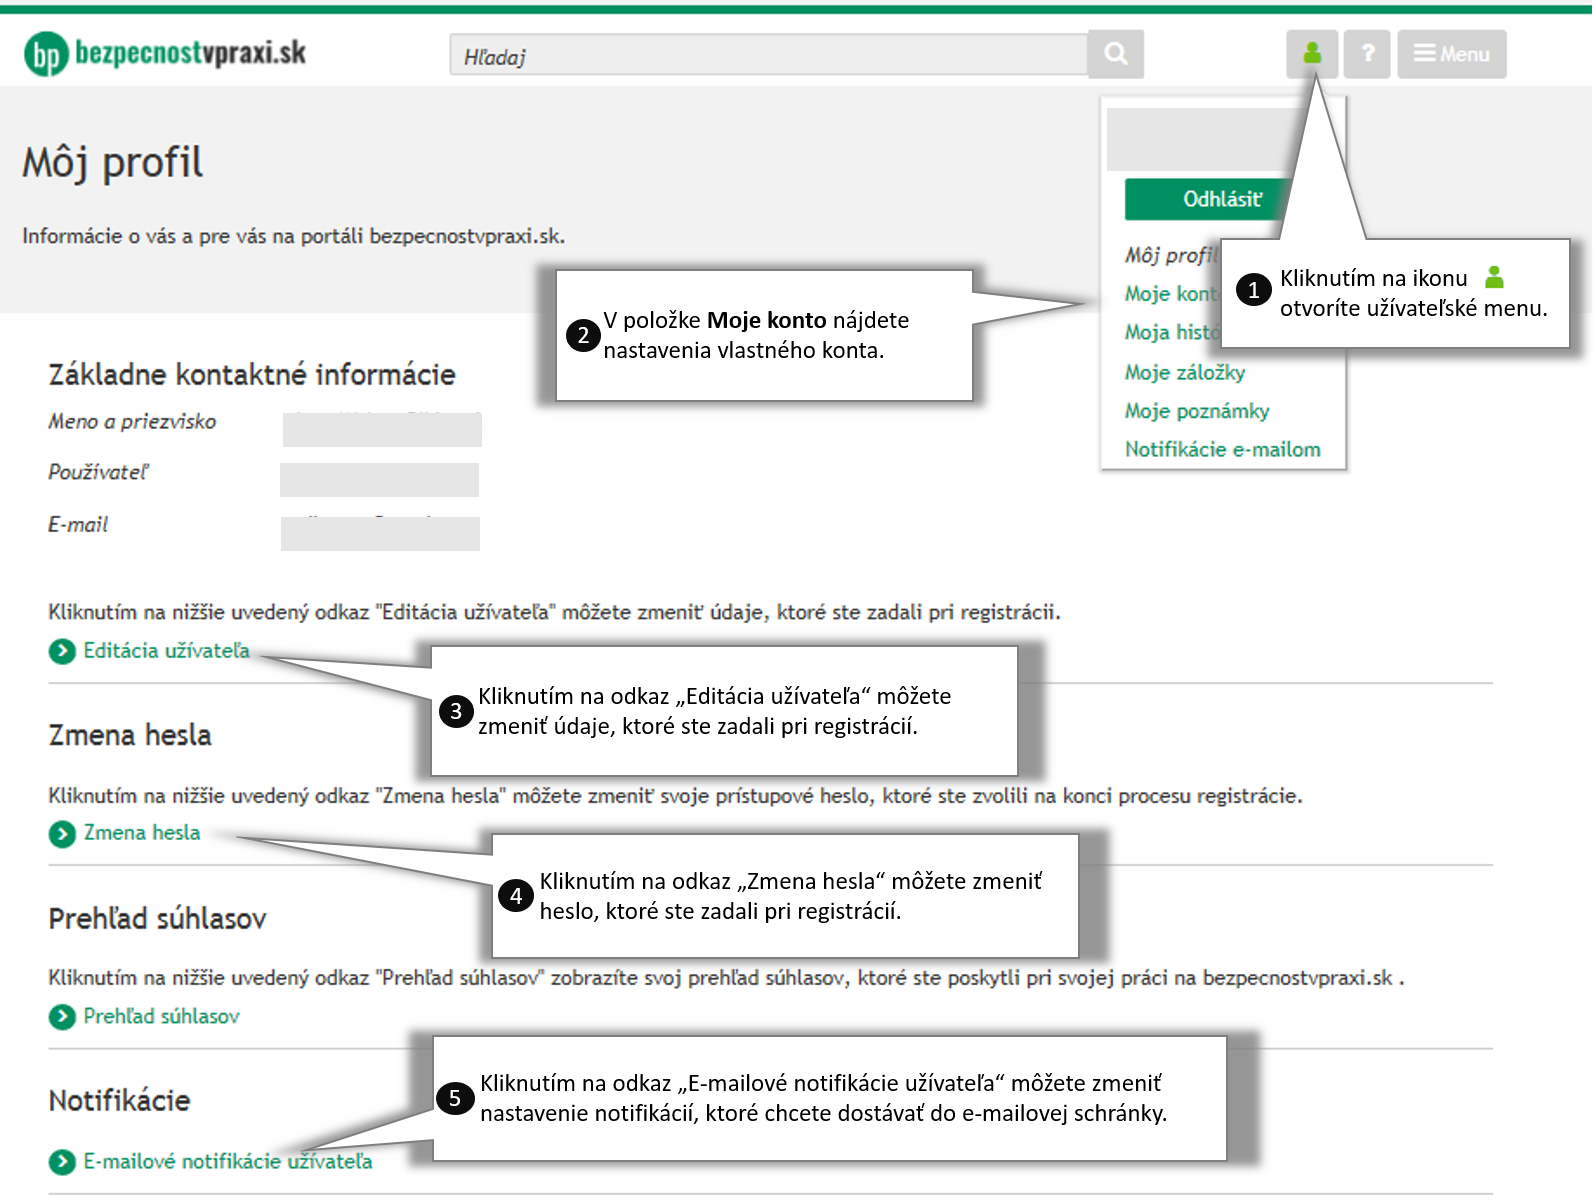Open Moje poznámky menu entry

pos(1196,411)
